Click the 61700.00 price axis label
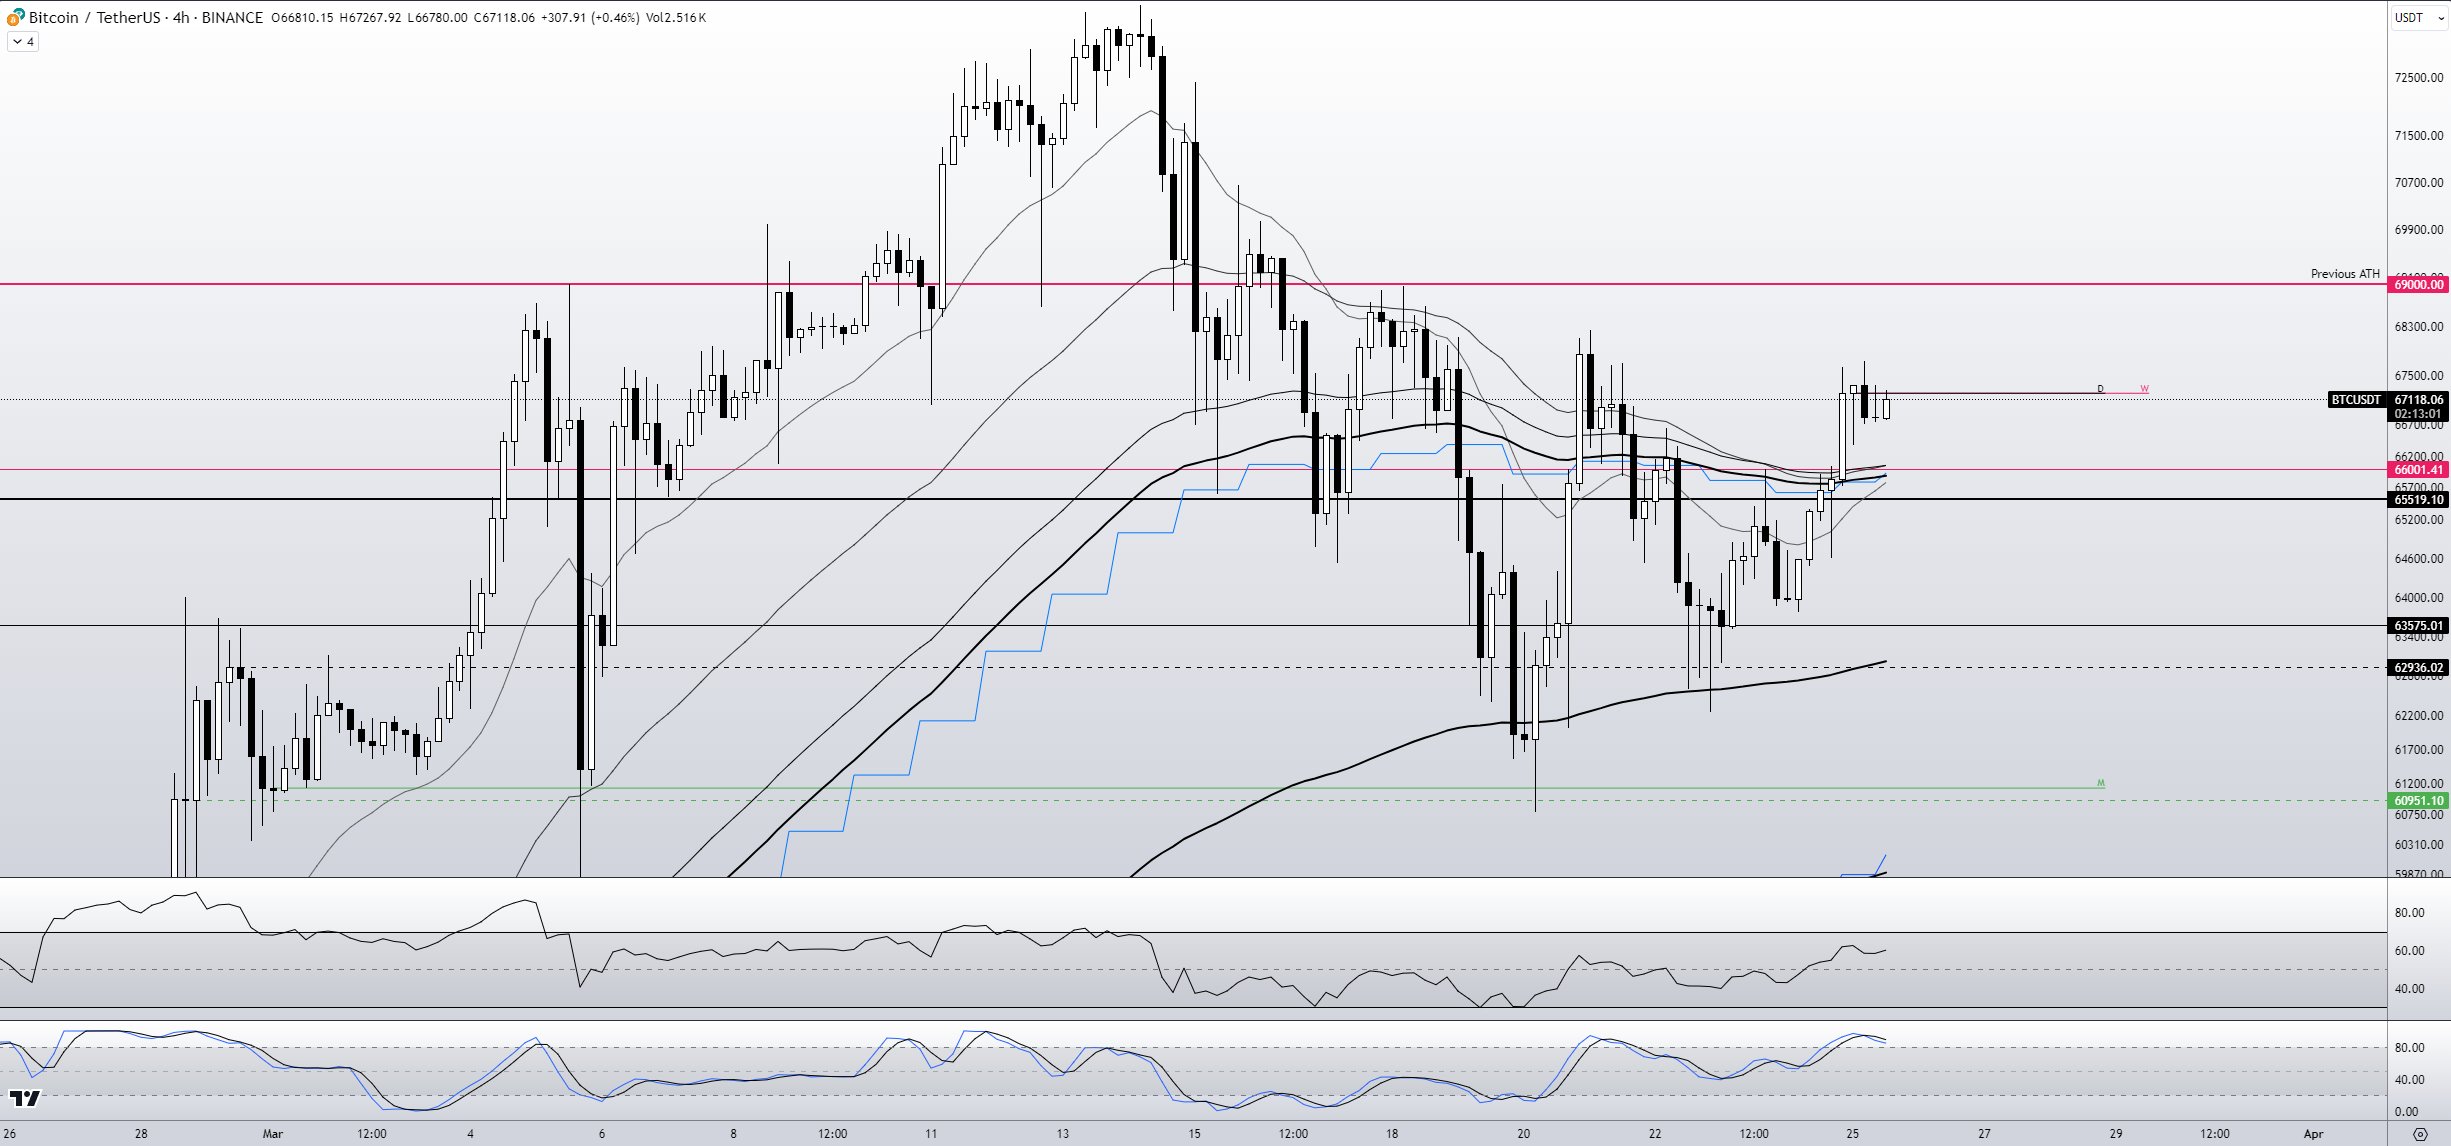The width and height of the screenshot is (2451, 1146). click(x=2418, y=749)
